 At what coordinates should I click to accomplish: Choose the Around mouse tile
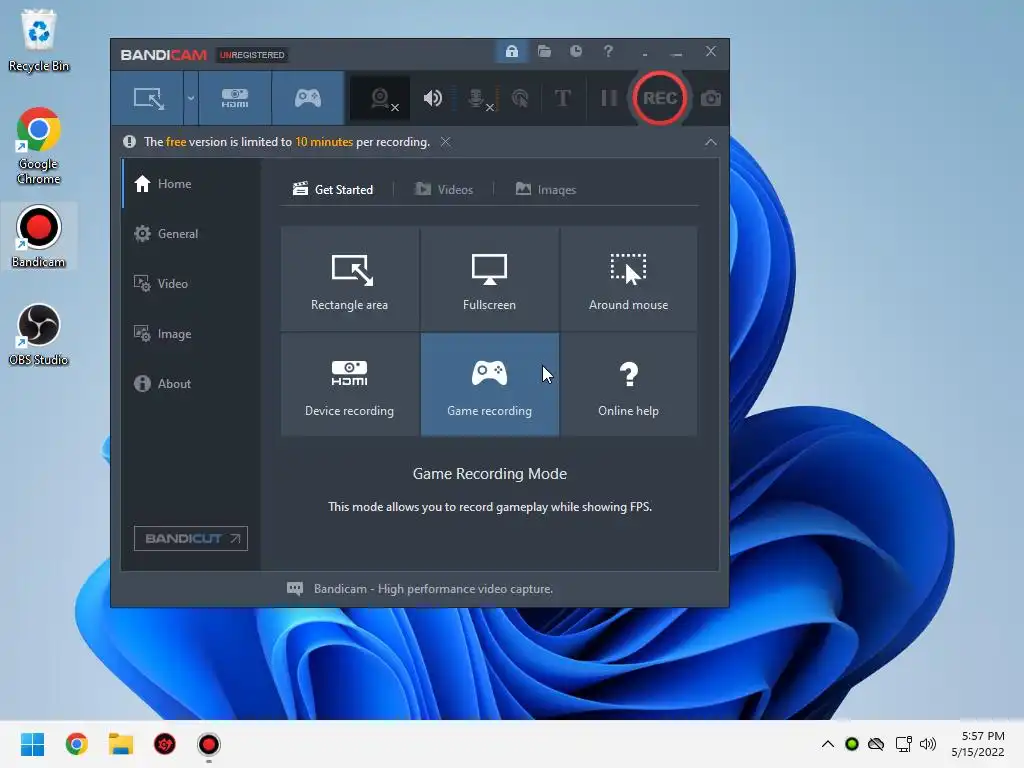pyautogui.click(x=628, y=279)
